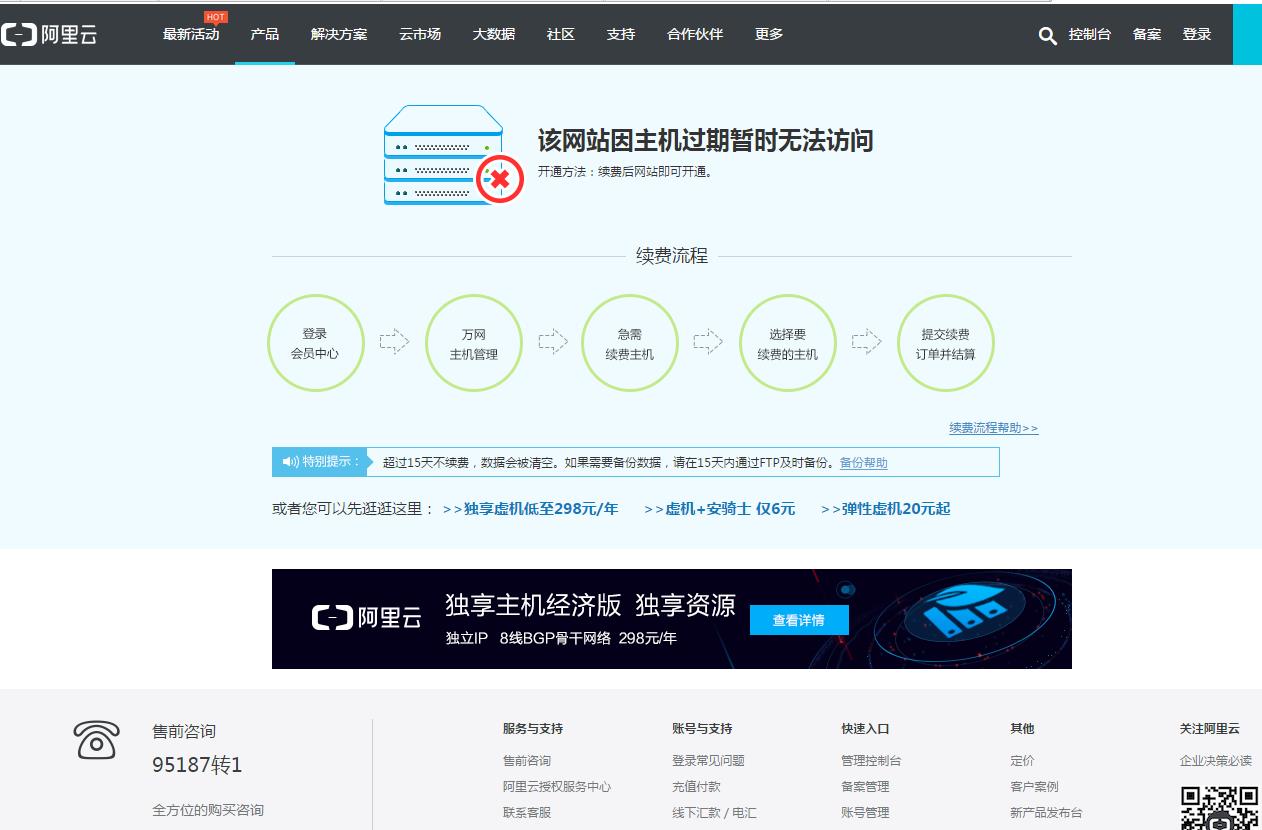1262x830 pixels.
Task: Open the 备案 link in header
Action: 1147,34
